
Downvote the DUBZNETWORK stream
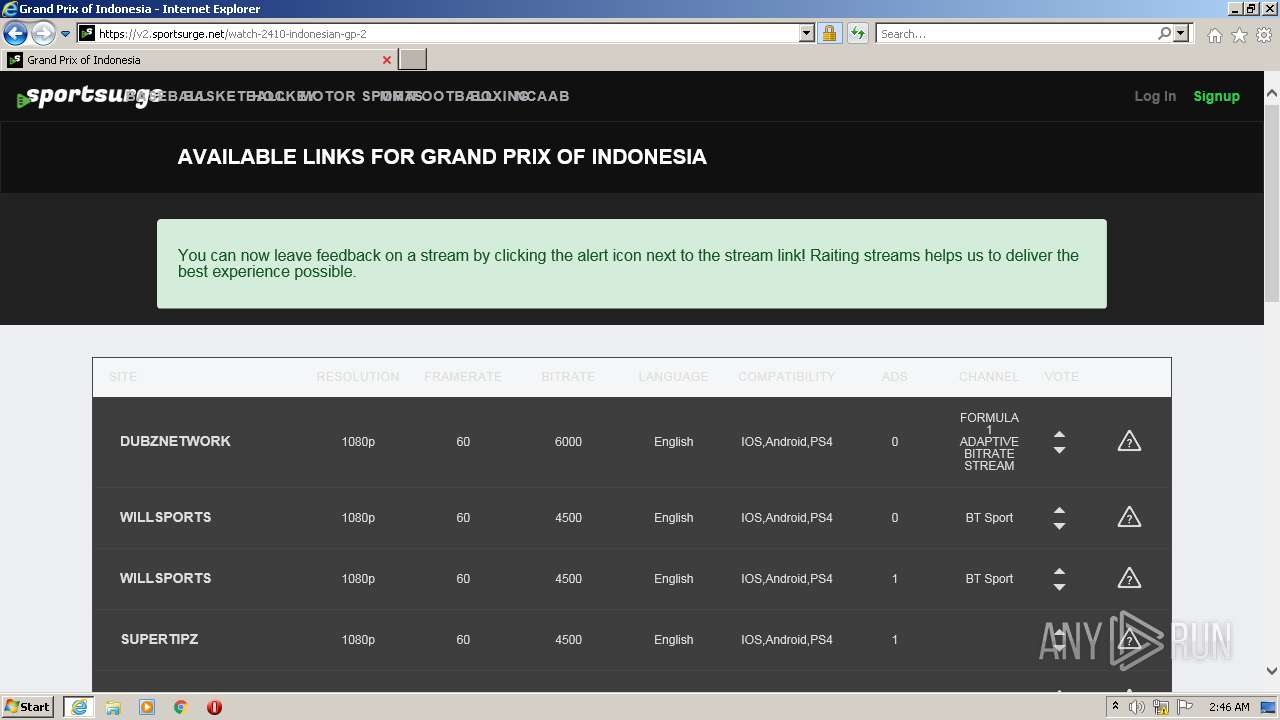[1059, 450]
